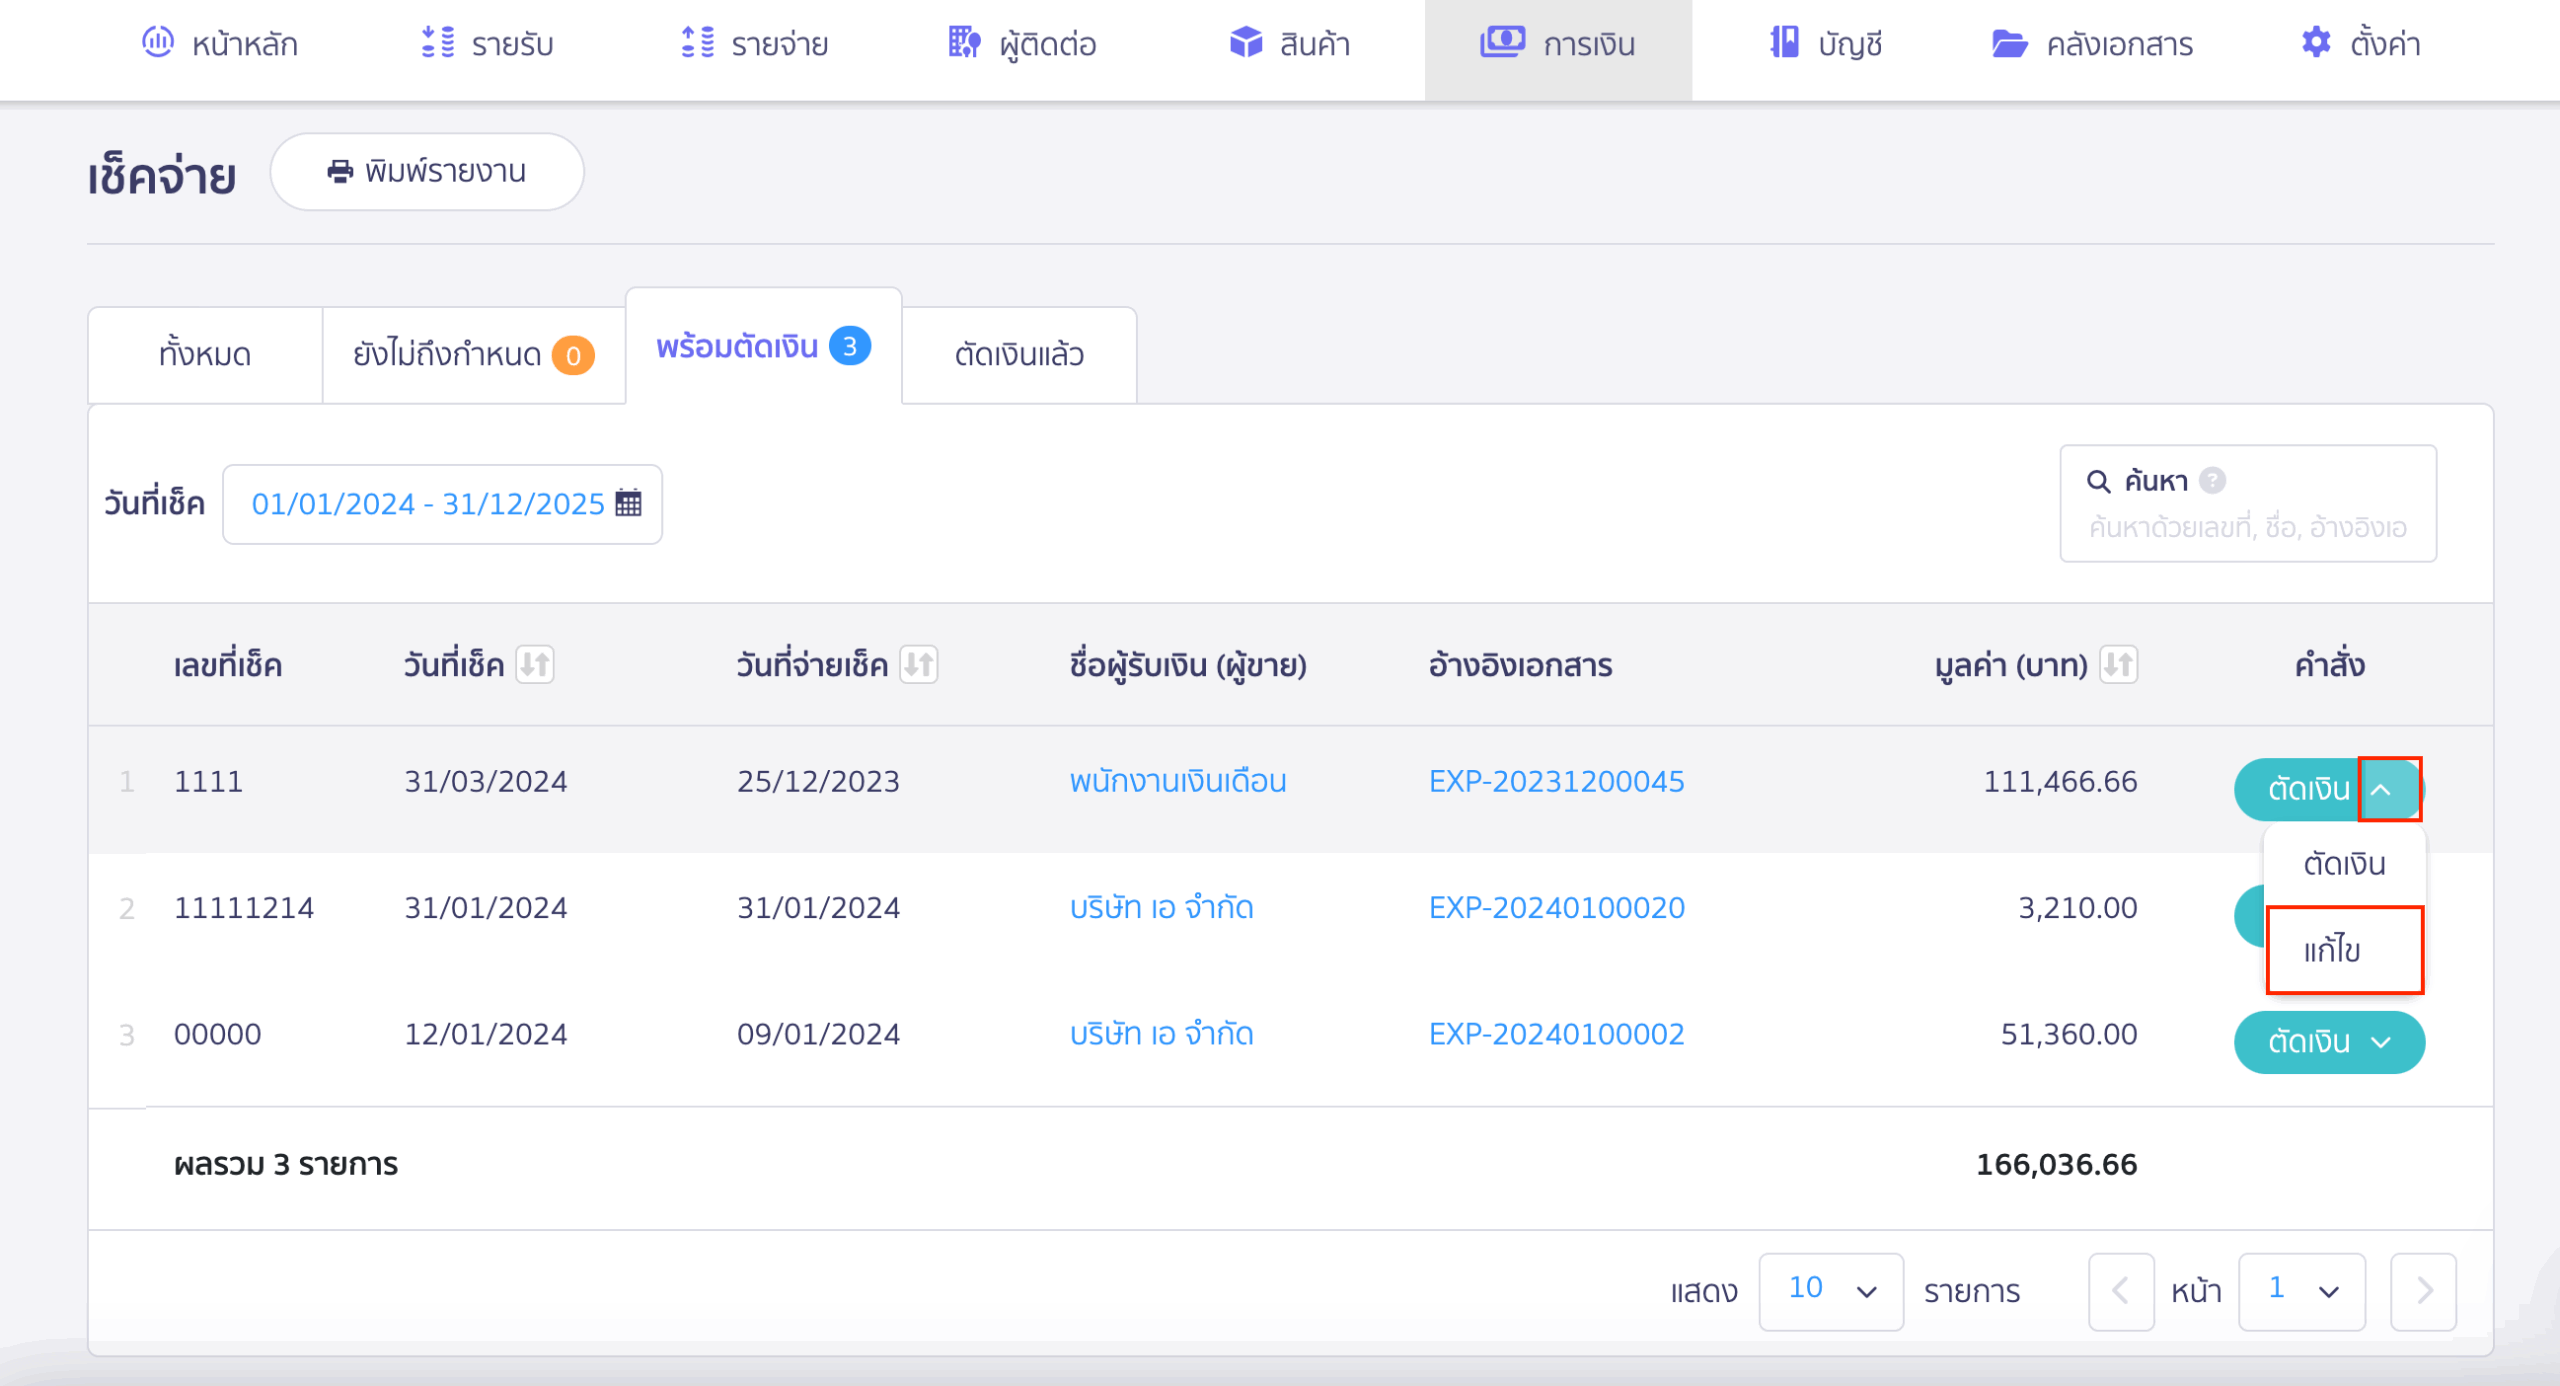Click the value 51,360.00
This screenshot has height=1386, width=2560.
pyautogui.click(x=2068, y=1034)
